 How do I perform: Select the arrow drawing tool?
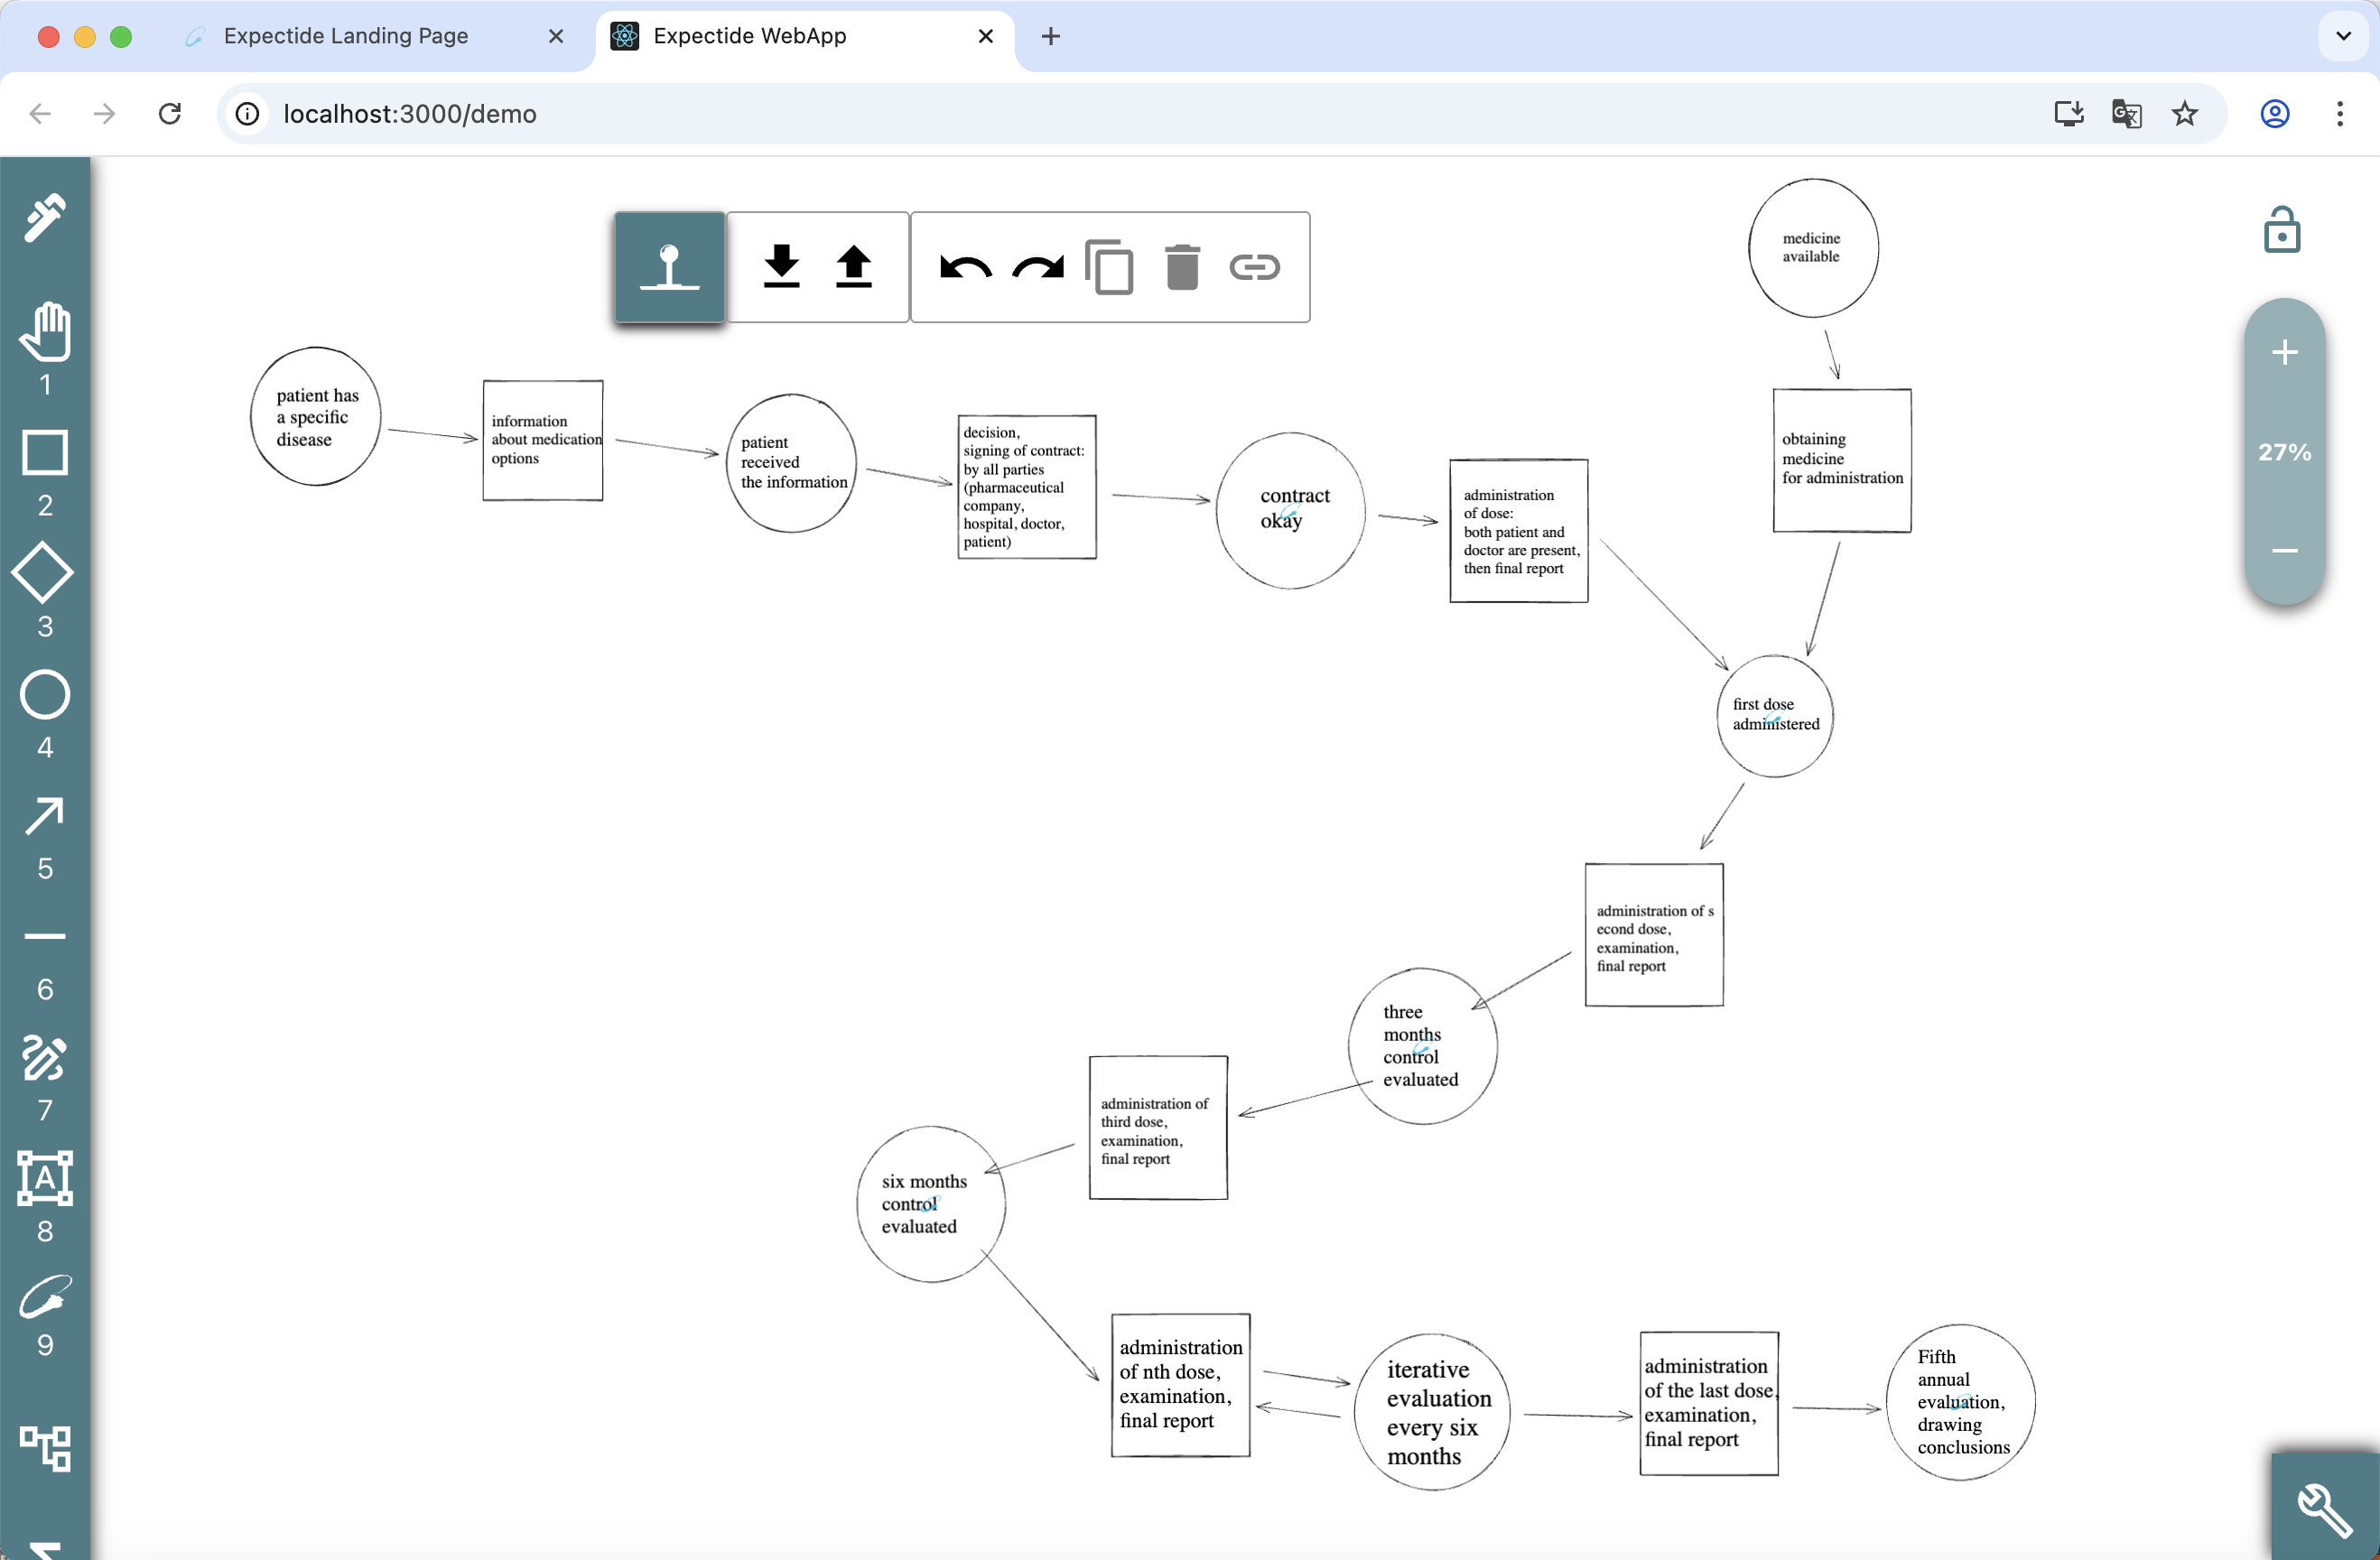click(45, 816)
